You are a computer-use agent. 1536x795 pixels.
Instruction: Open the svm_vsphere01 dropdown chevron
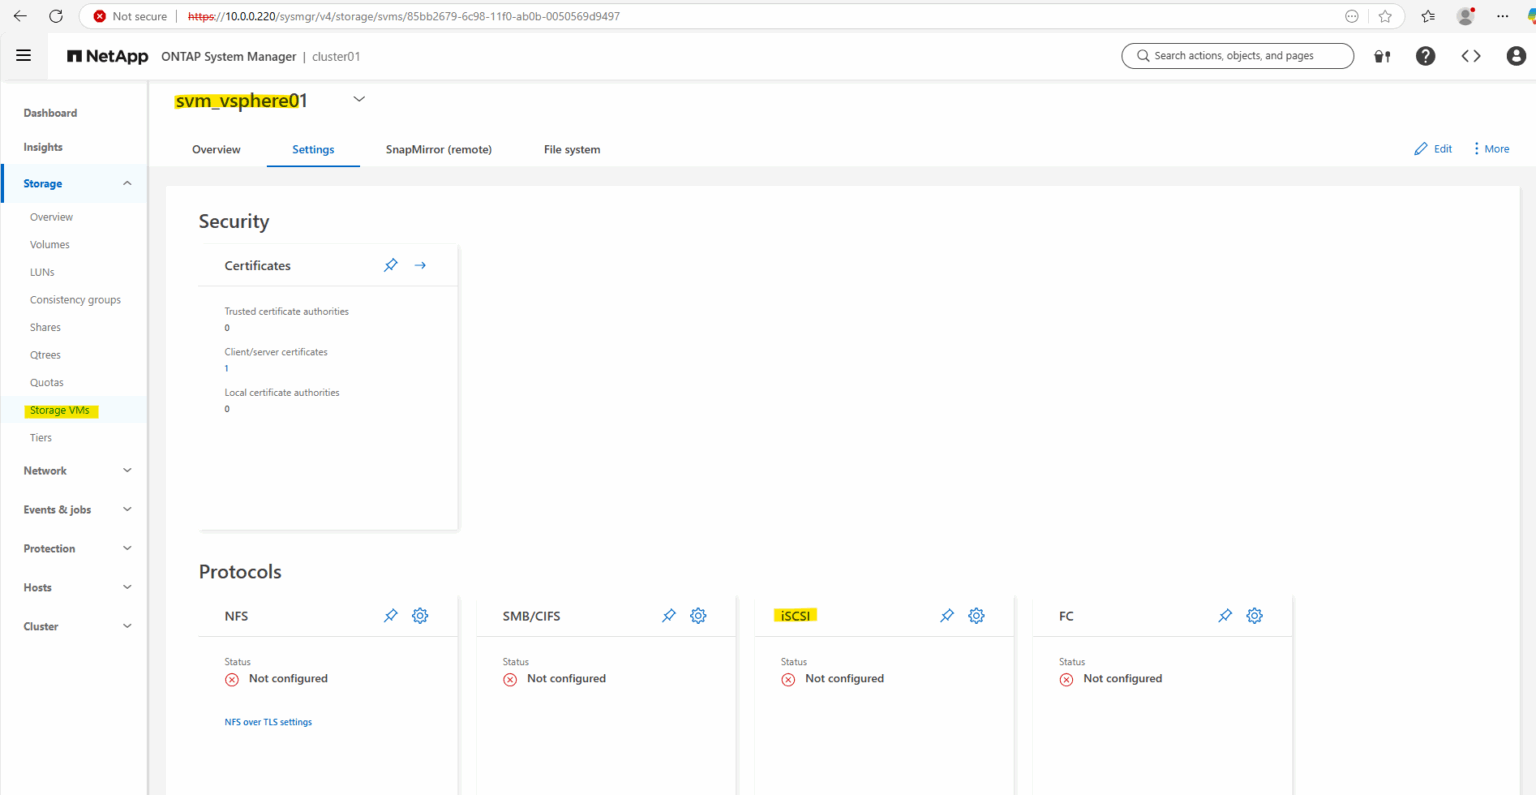(x=358, y=98)
